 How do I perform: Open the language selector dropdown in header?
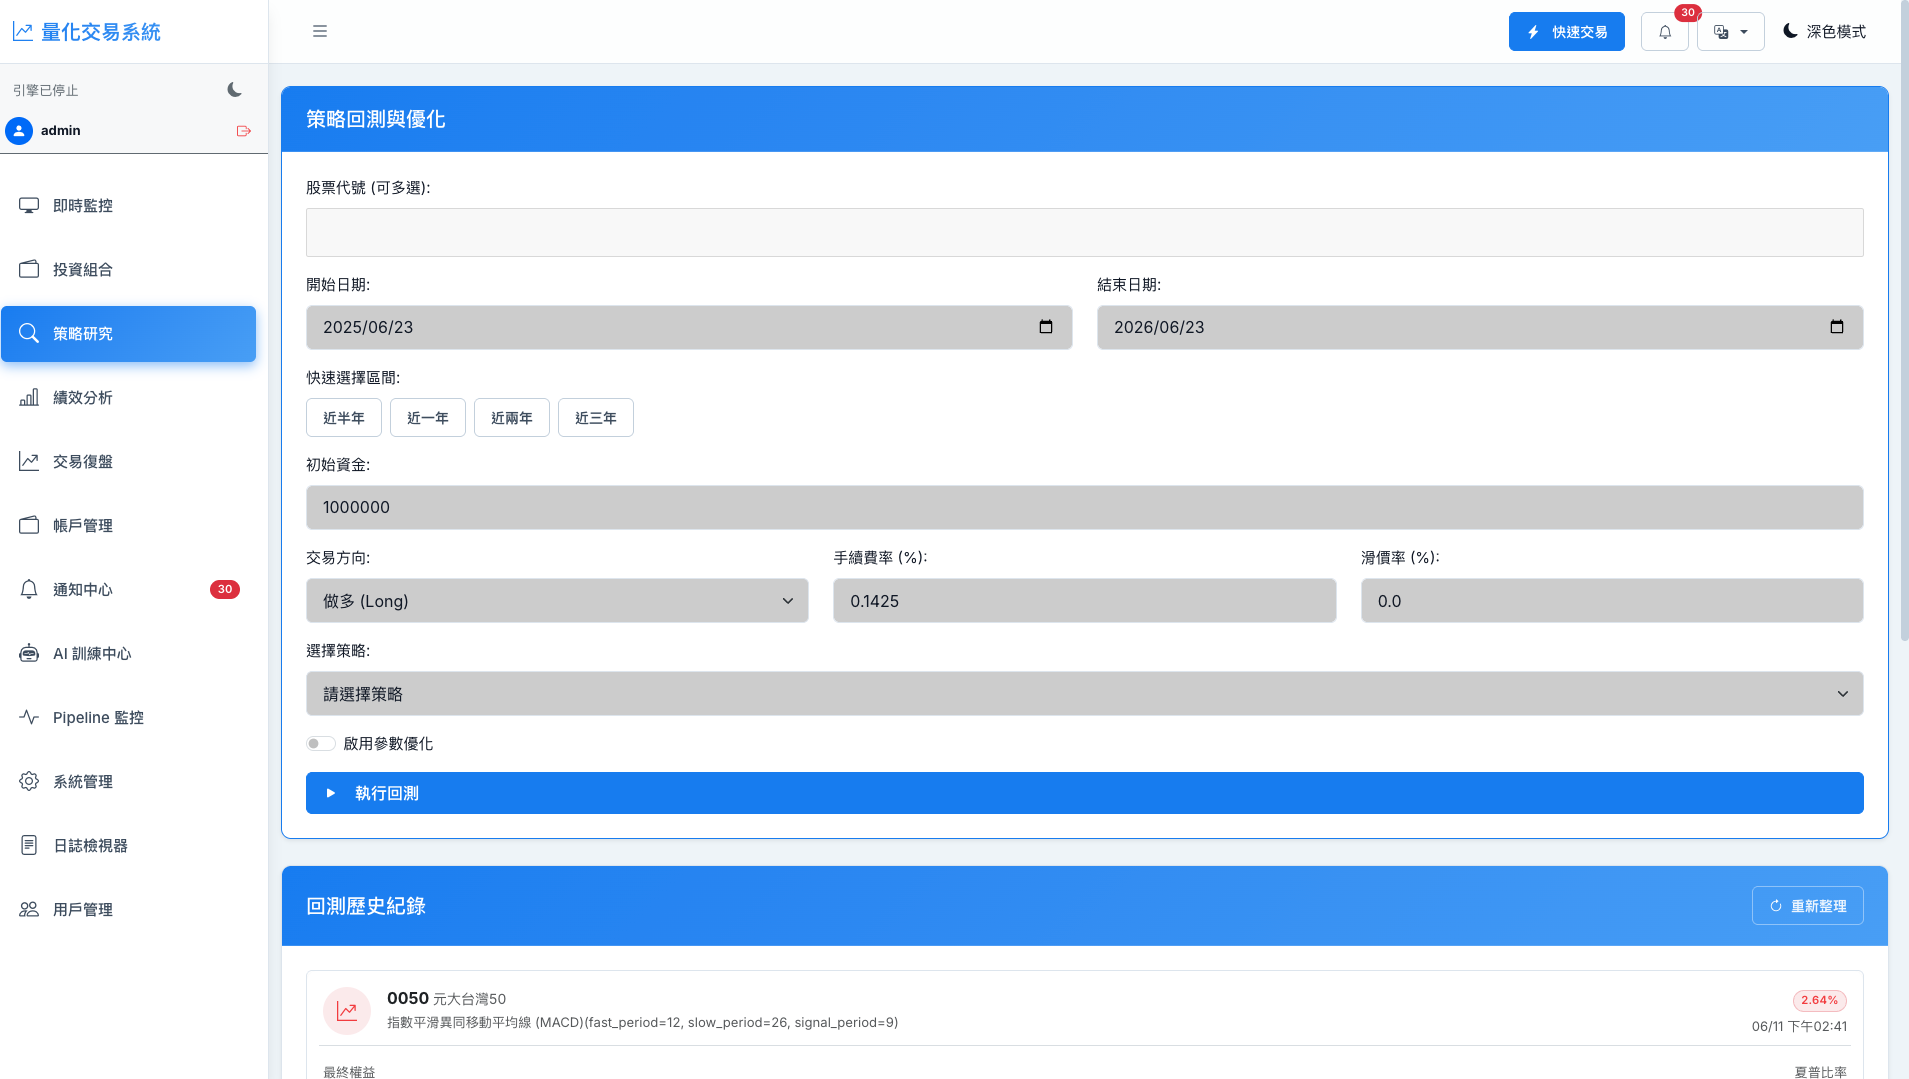1731,32
